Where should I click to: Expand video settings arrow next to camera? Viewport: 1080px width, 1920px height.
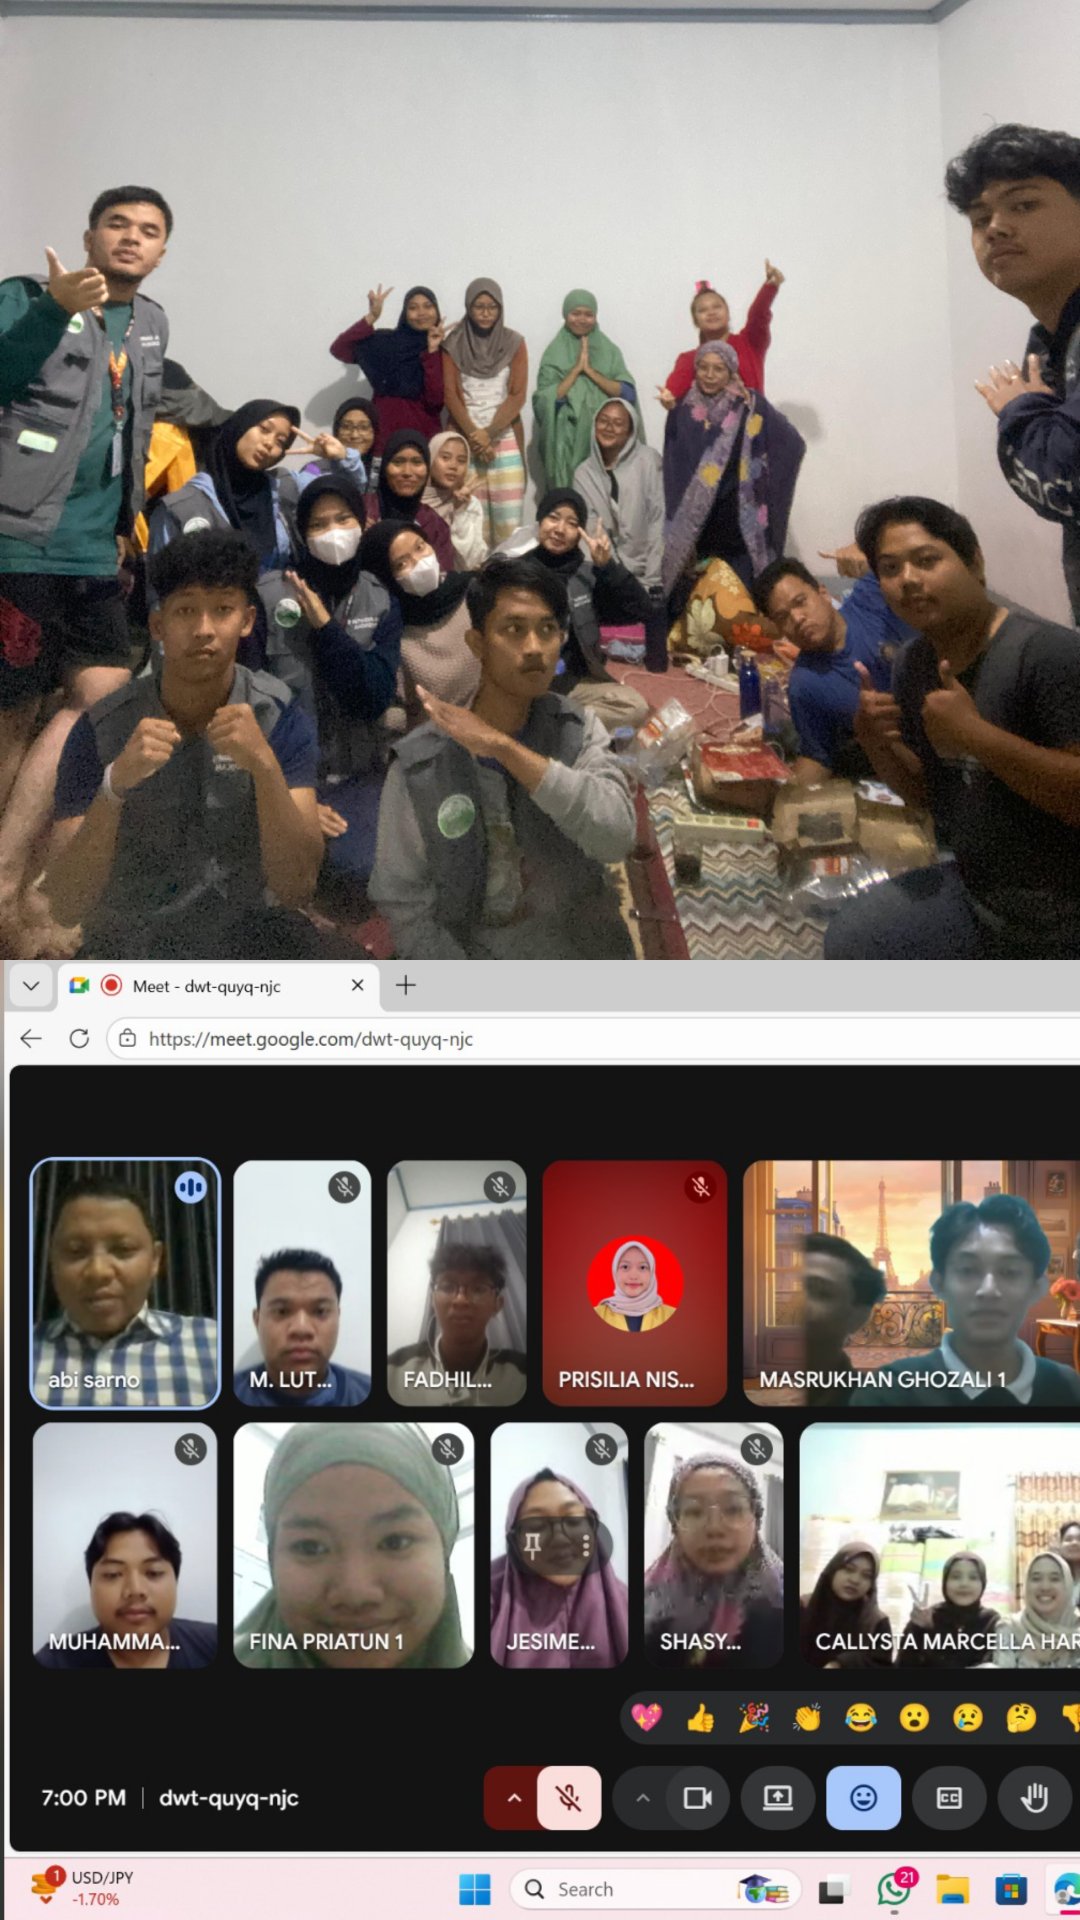[642, 1798]
